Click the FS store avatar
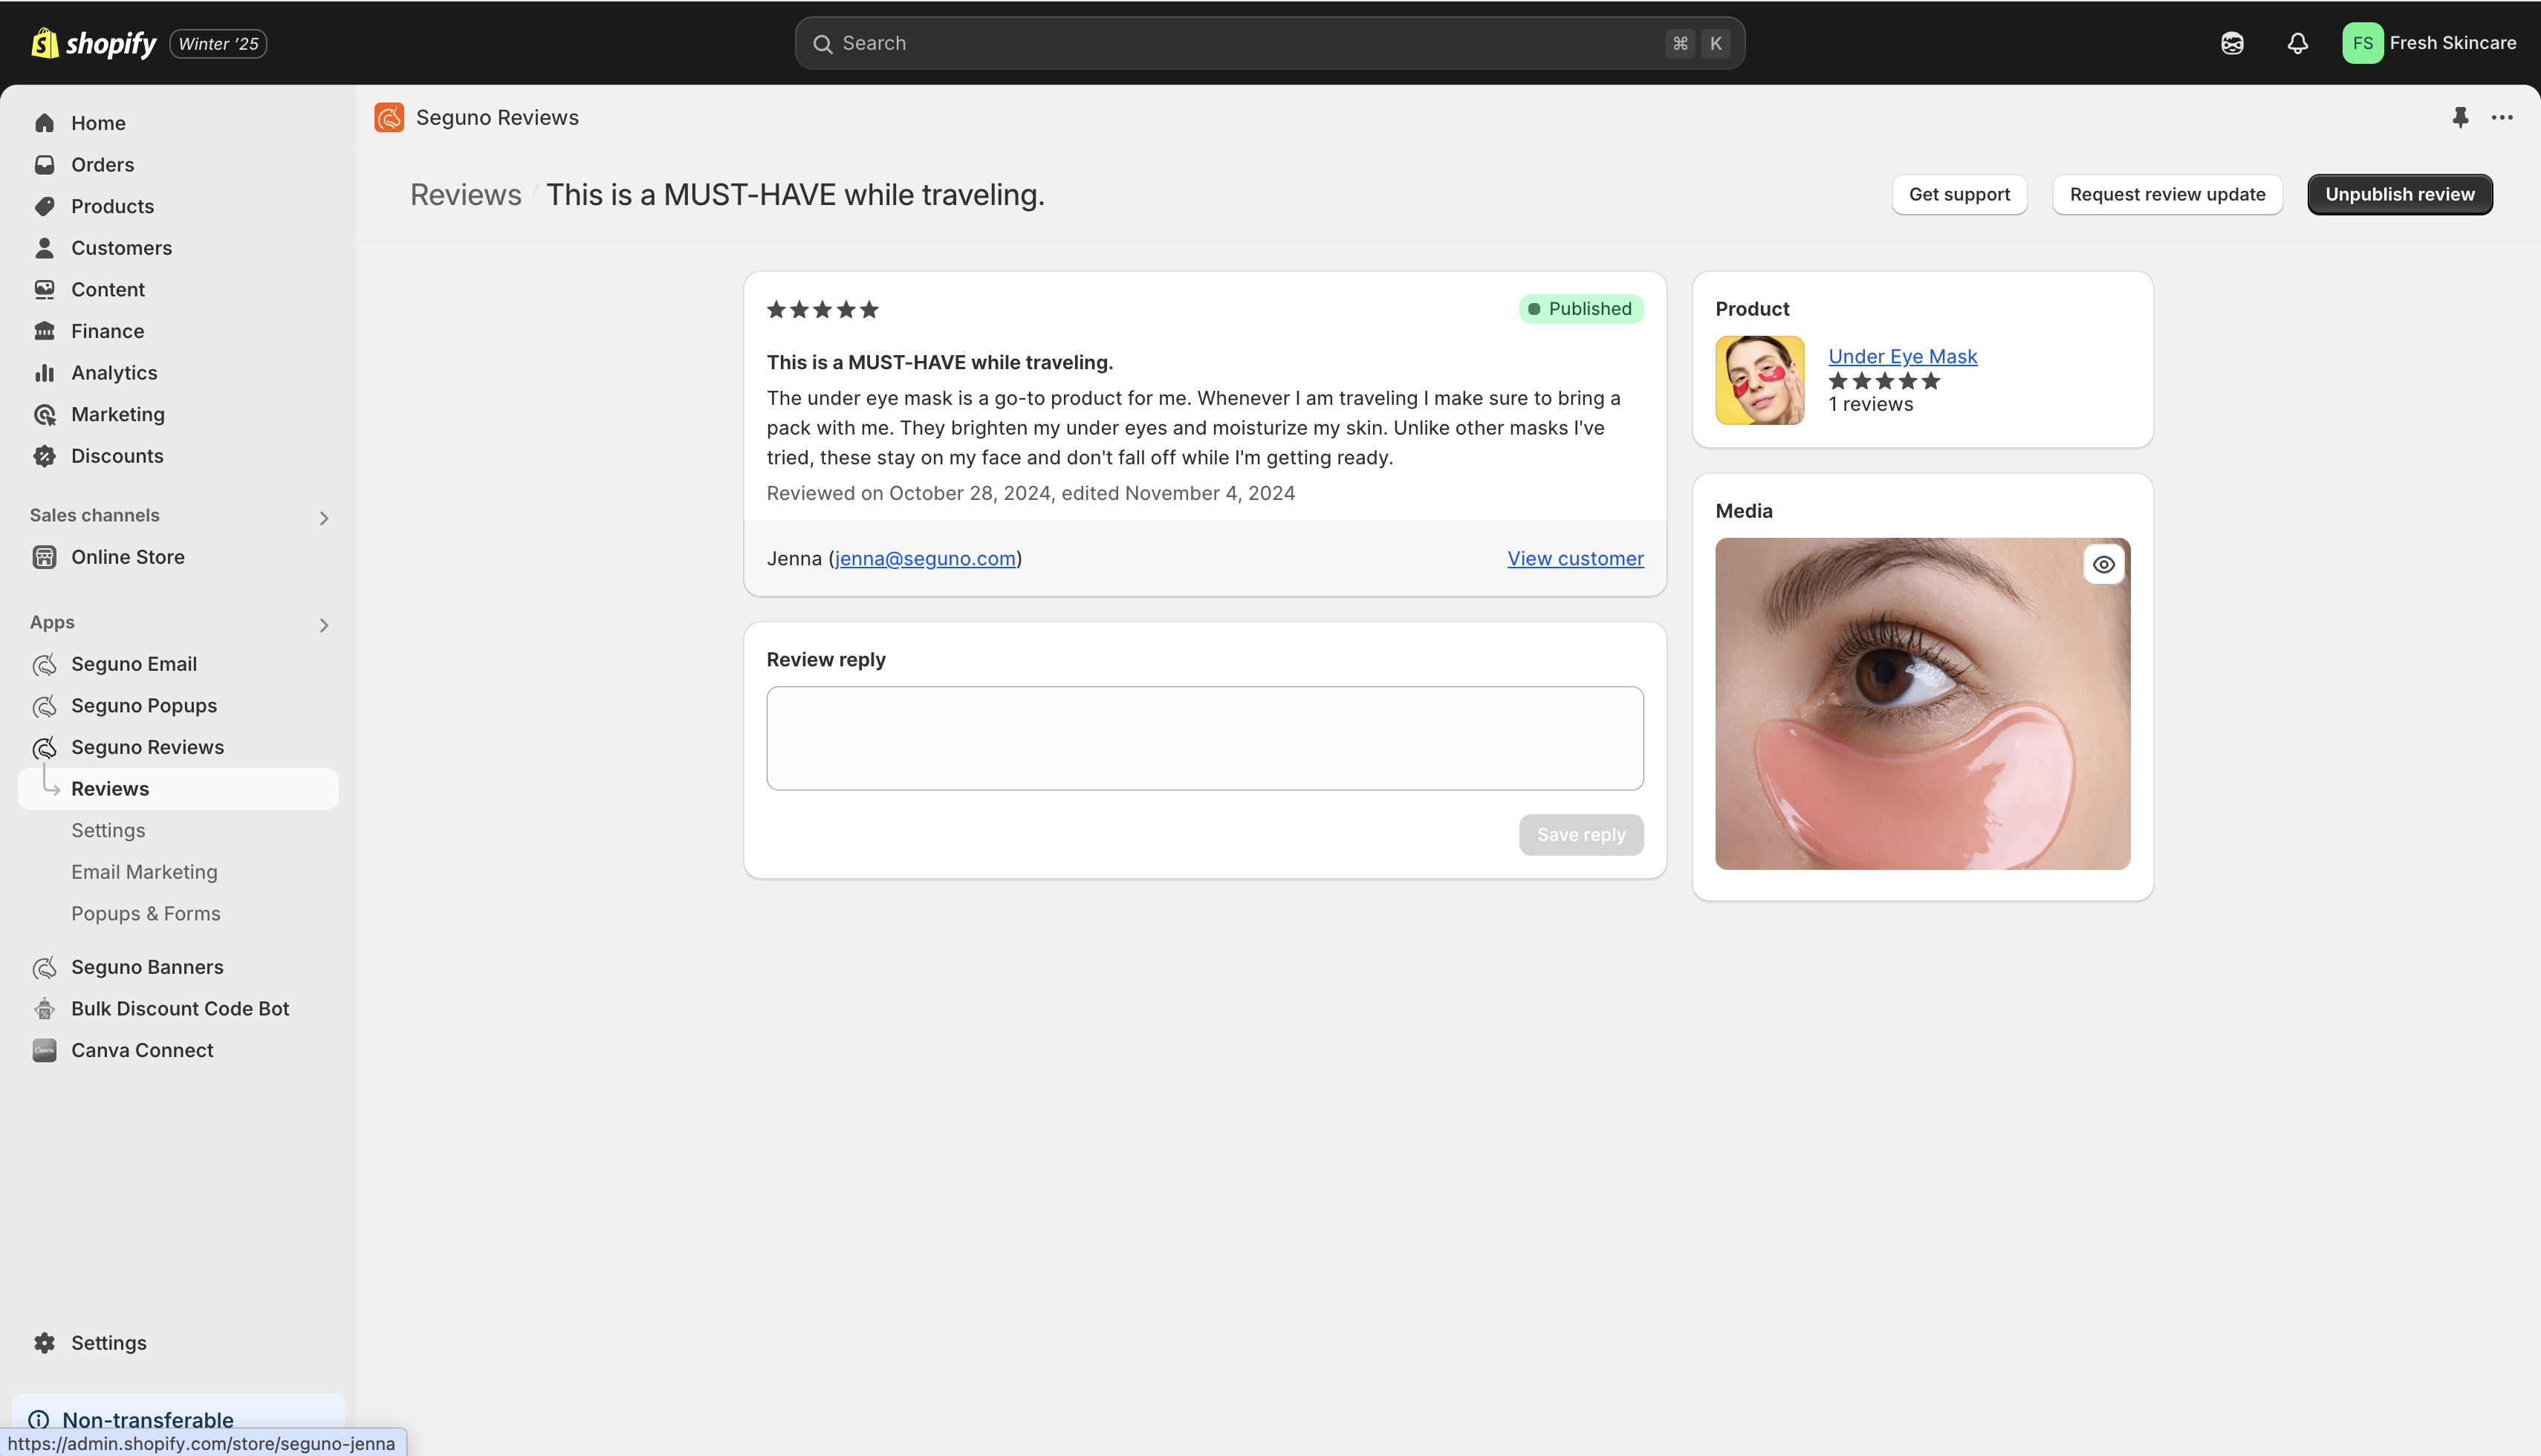This screenshot has width=2541, height=1456. (2362, 43)
